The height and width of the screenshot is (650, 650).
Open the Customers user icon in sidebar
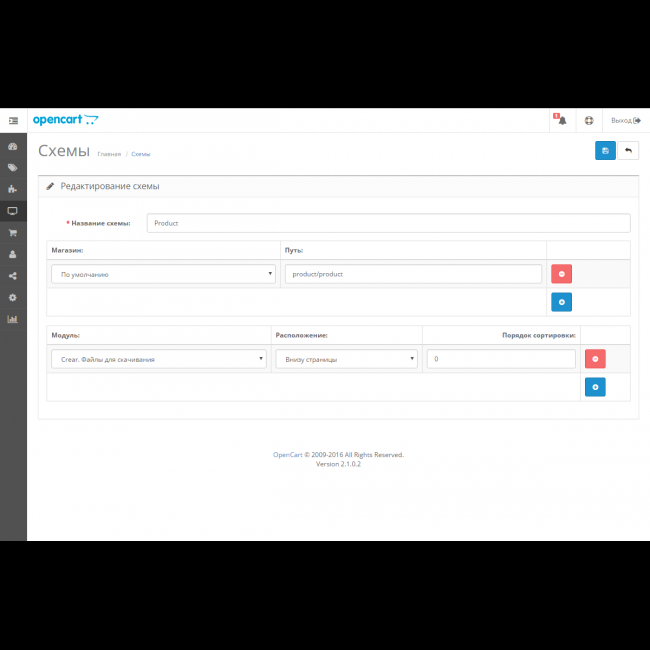[13, 254]
